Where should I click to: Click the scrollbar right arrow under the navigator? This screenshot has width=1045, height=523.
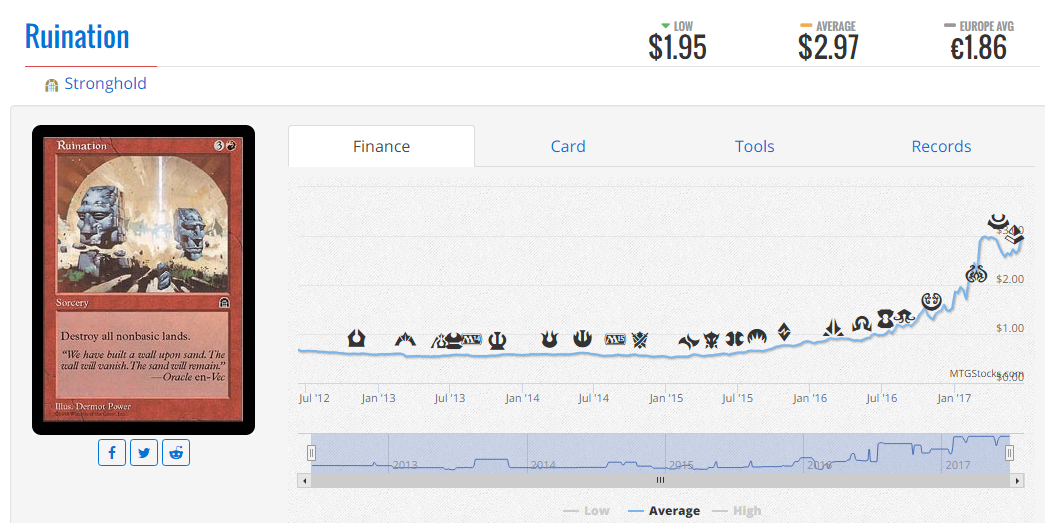point(1018,480)
